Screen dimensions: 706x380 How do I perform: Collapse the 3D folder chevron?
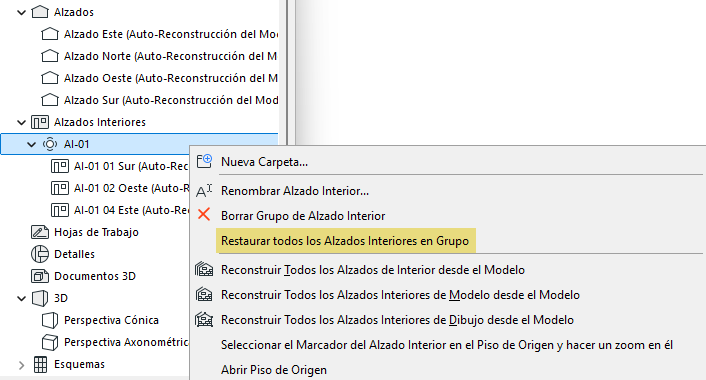point(21,298)
